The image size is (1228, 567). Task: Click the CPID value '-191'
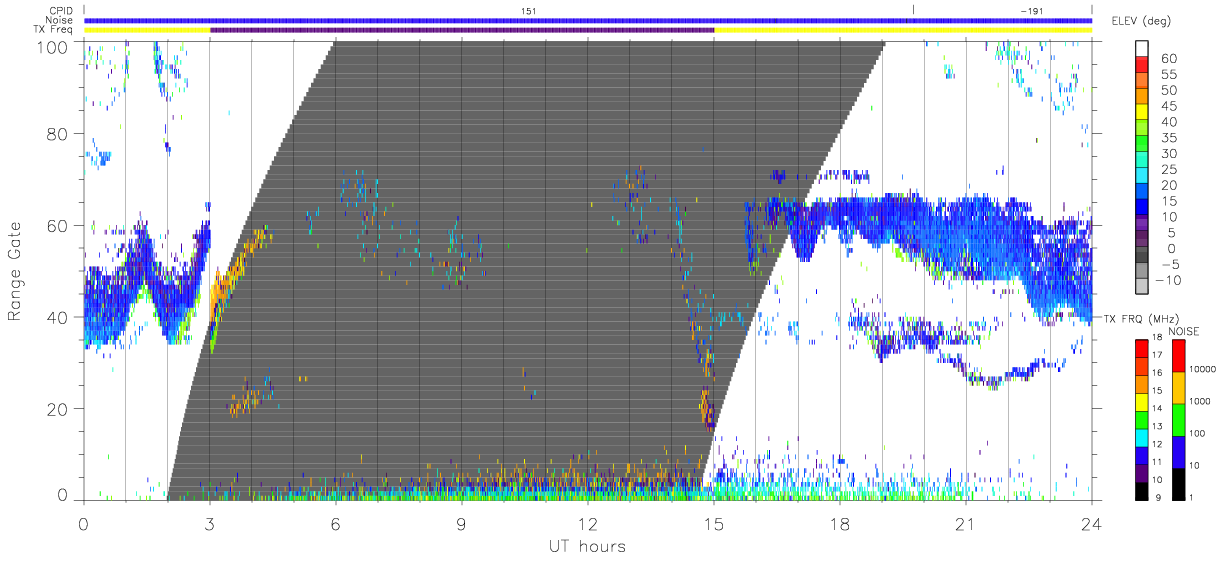pos(1032,10)
